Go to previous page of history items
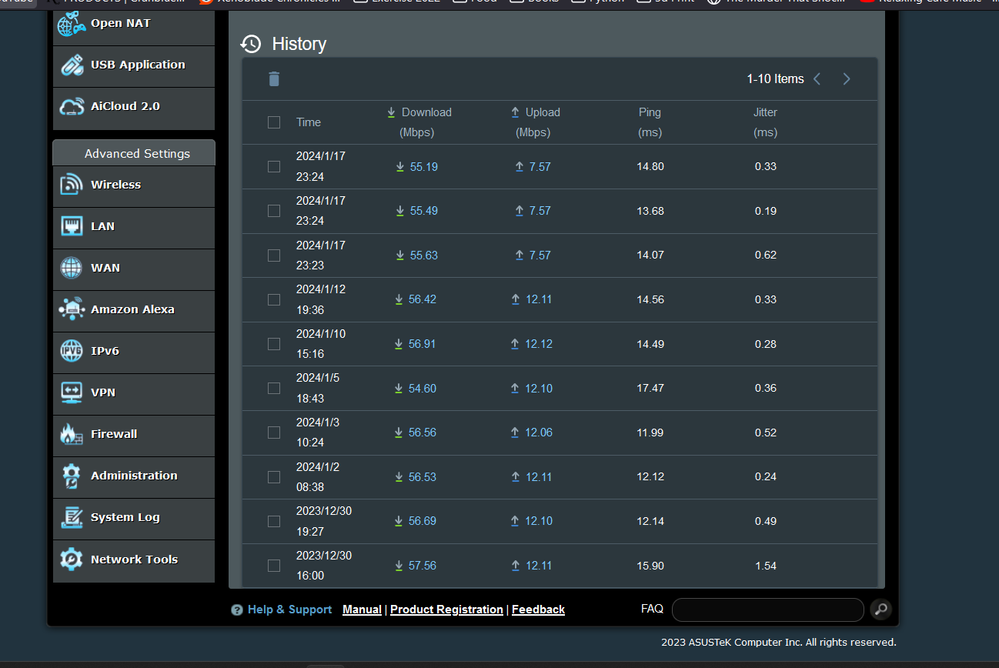 pos(817,79)
